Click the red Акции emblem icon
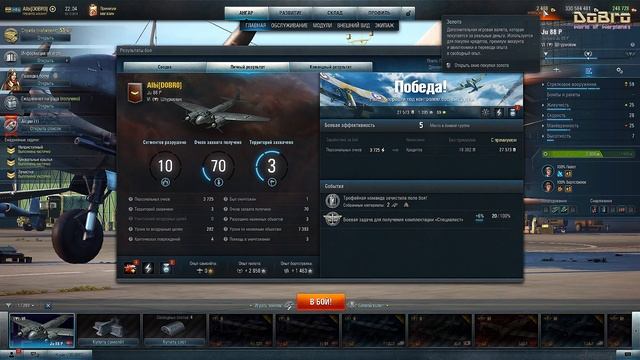This screenshot has width=640, height=360. tap(11, 124)
